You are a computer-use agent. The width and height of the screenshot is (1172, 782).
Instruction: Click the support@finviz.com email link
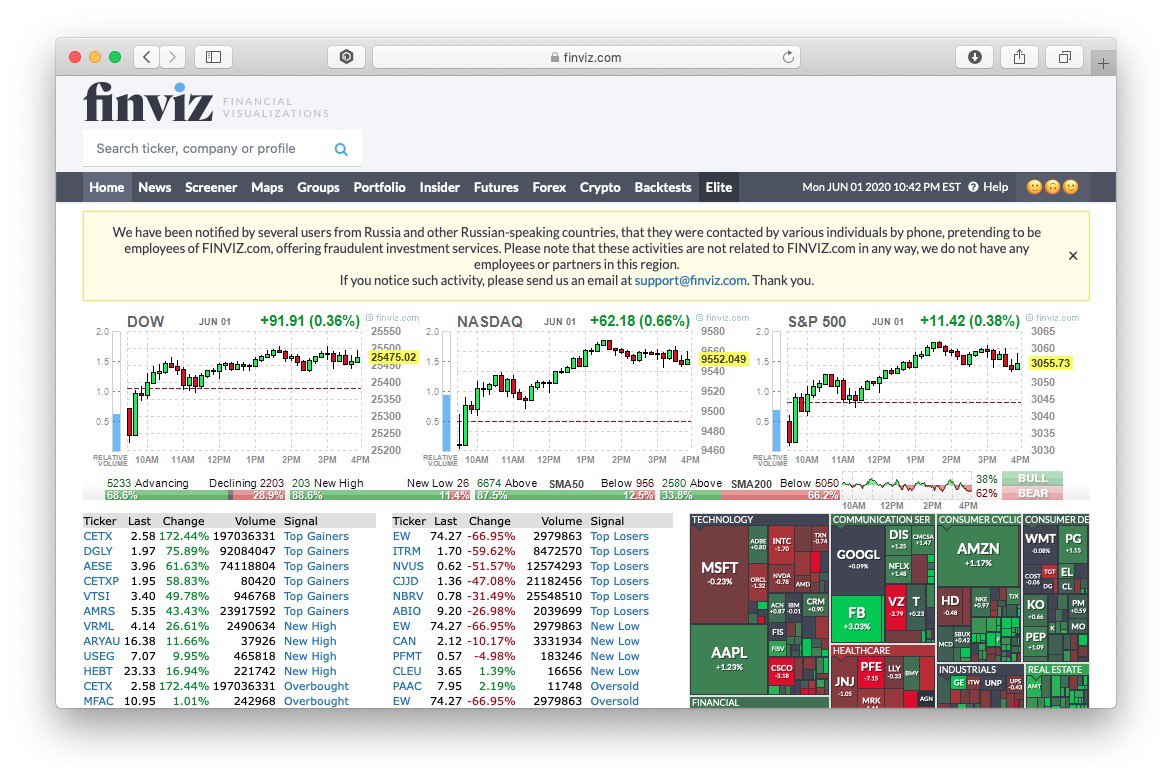pos(691,280)
